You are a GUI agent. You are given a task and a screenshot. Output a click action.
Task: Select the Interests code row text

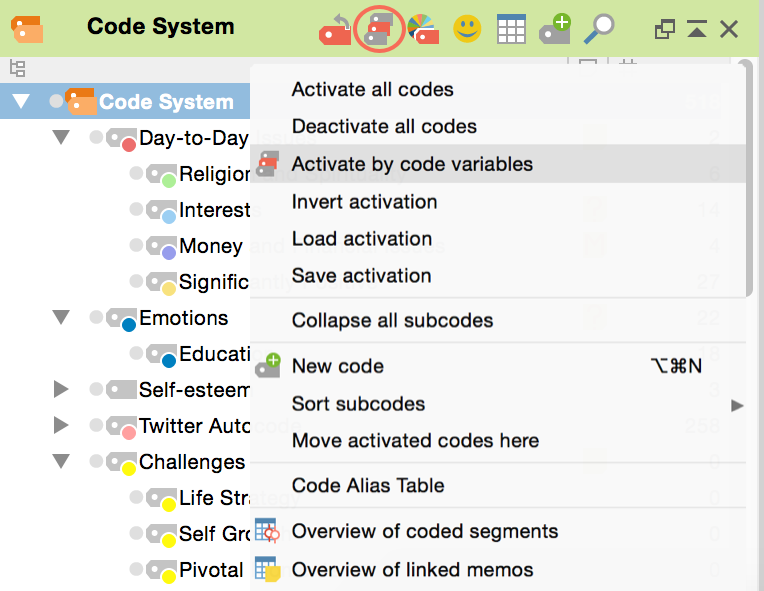pos(215,210)
